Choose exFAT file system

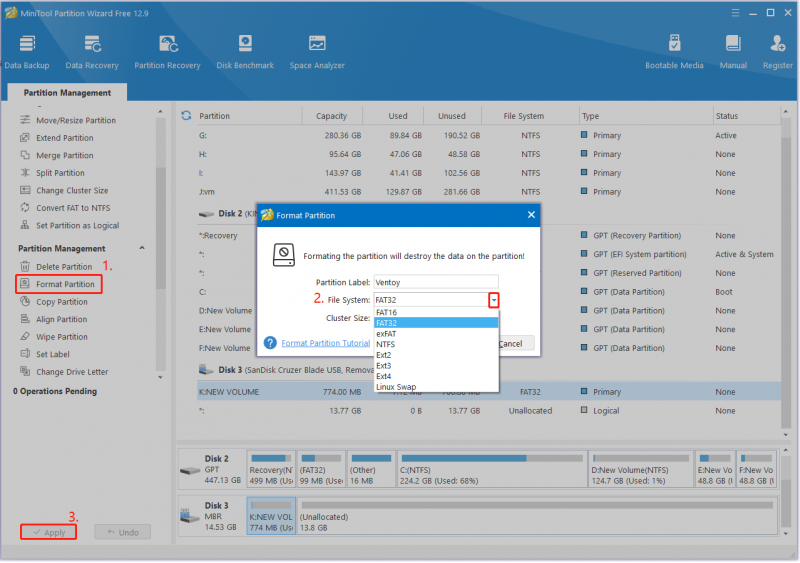click(436, 333)
